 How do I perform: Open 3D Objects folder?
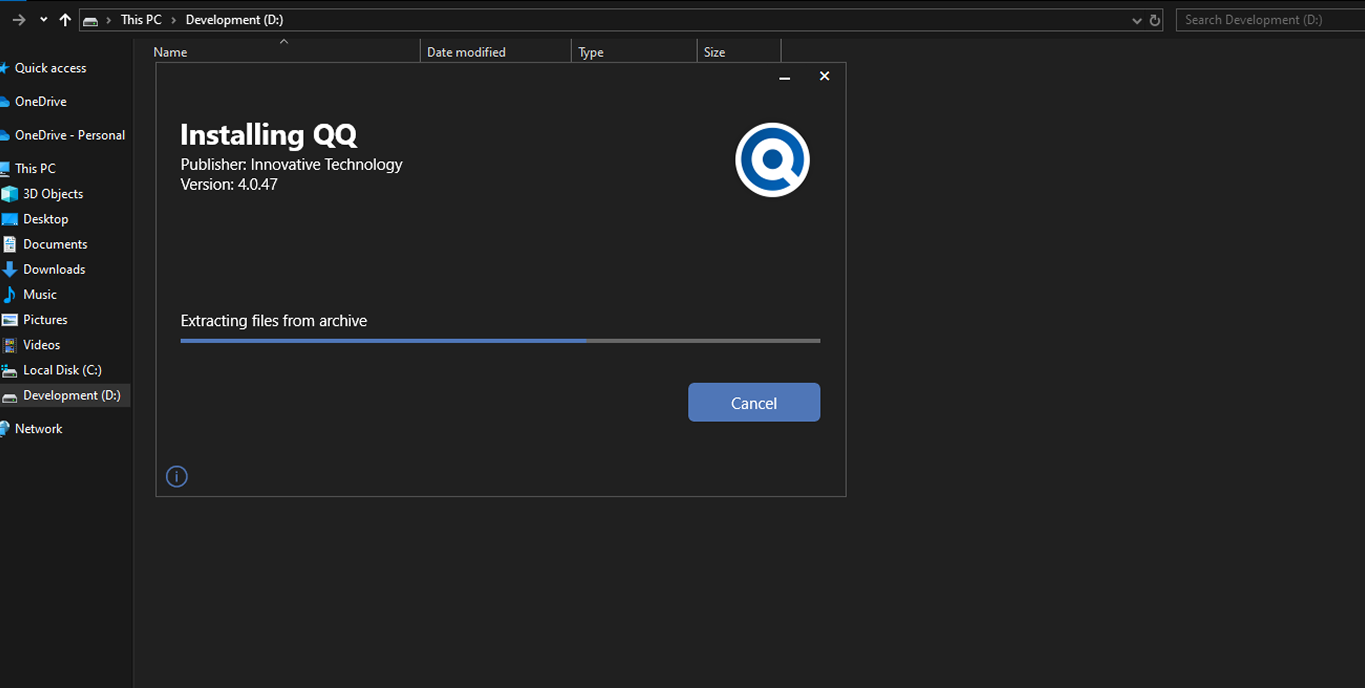pyautogui.click(x=53, y=194)
